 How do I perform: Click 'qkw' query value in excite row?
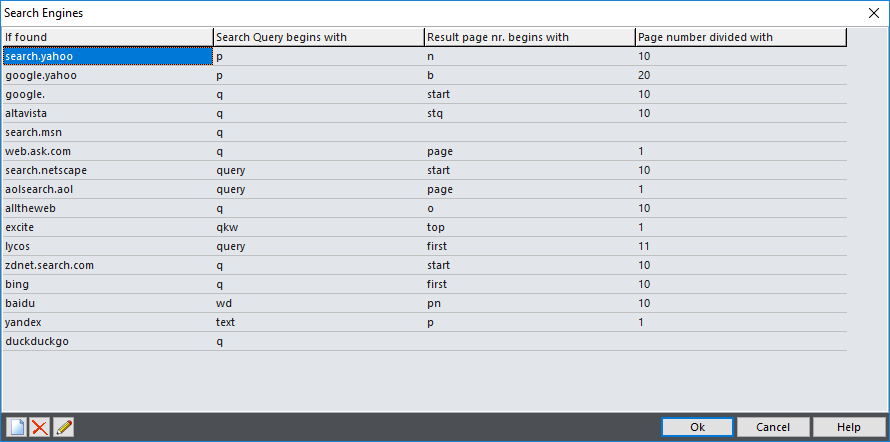click(226, 228)
